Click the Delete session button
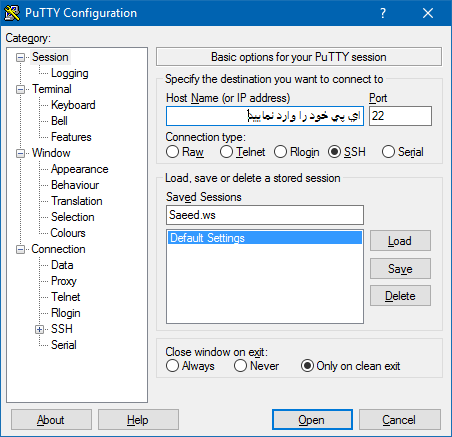The width and height of the screenshot is (452, 437). 400,296
